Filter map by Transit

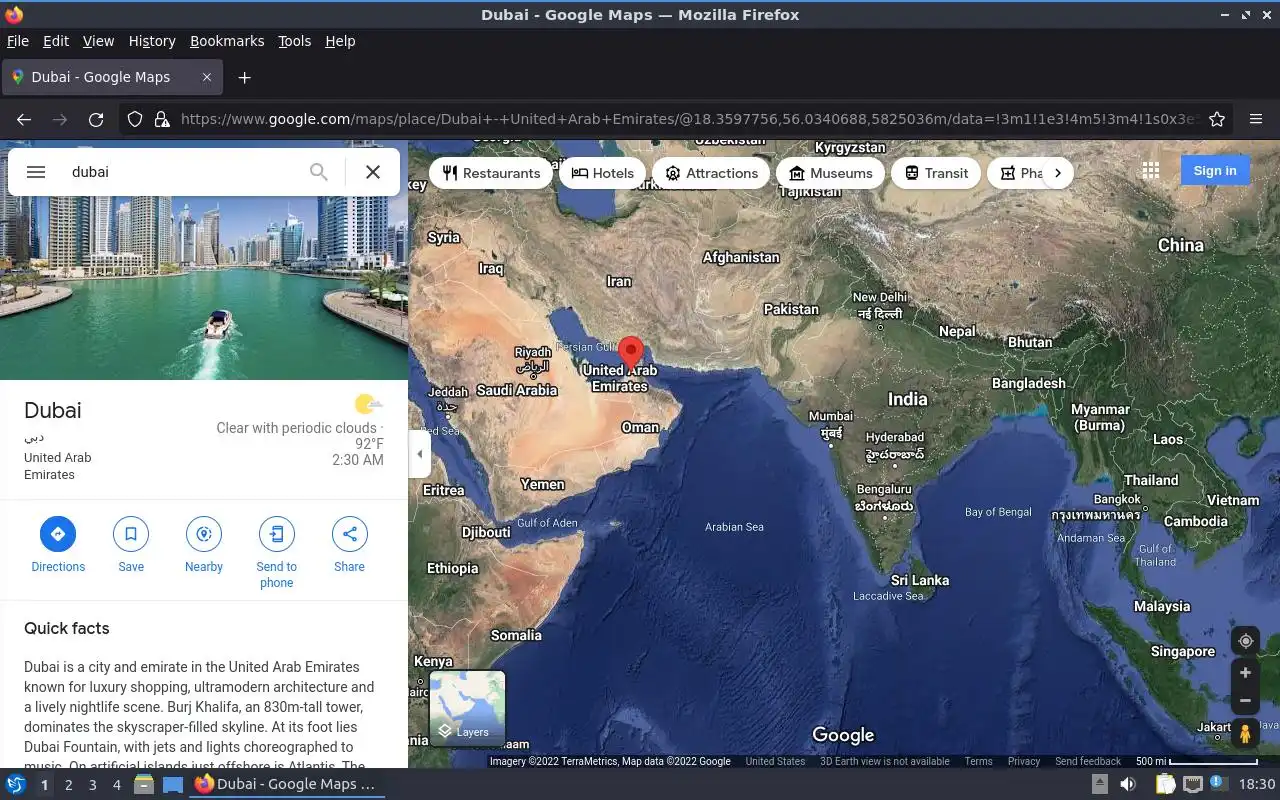click(936, 173)
